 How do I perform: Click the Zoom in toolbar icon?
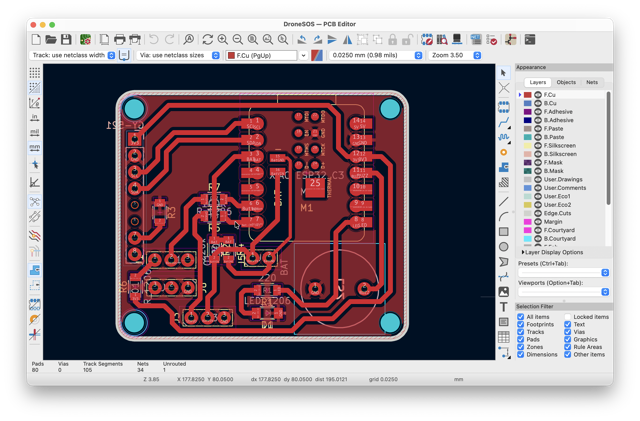coord(223,40)
